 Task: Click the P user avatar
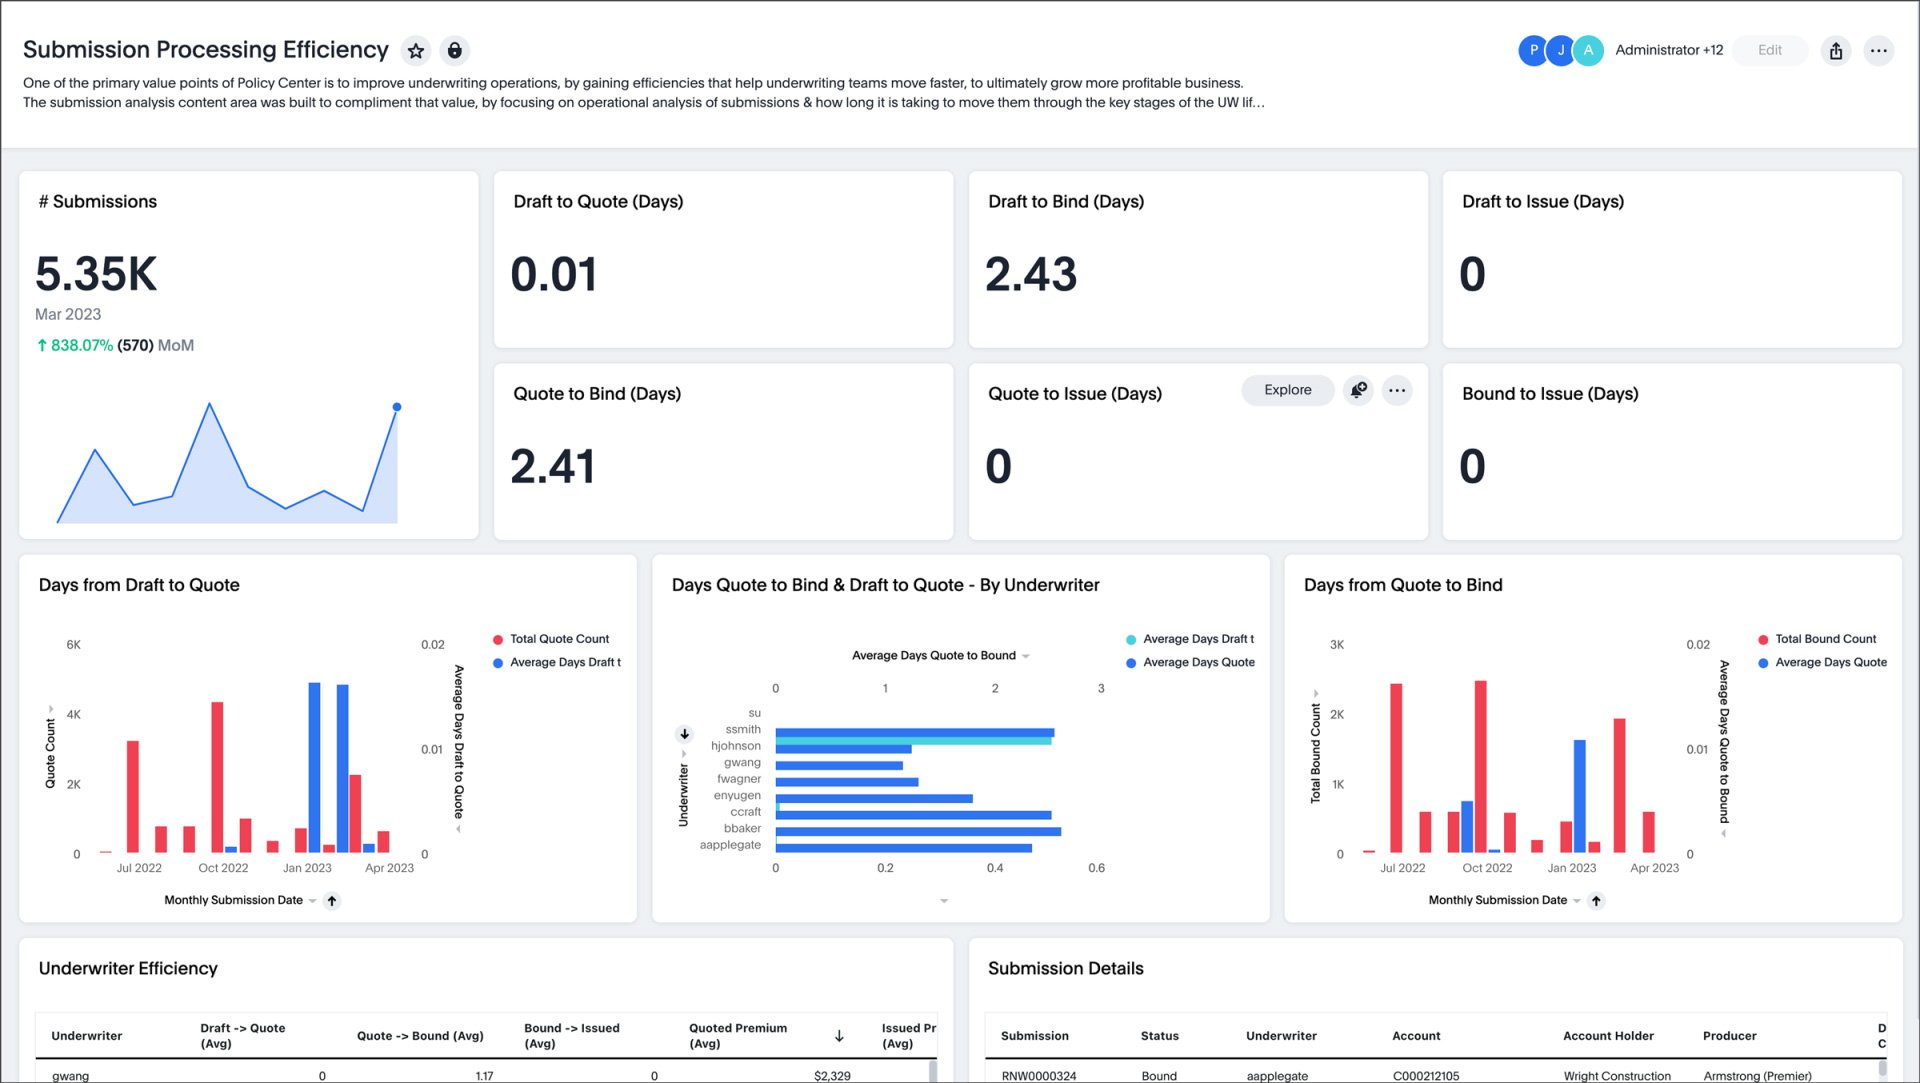[1533, 50]
